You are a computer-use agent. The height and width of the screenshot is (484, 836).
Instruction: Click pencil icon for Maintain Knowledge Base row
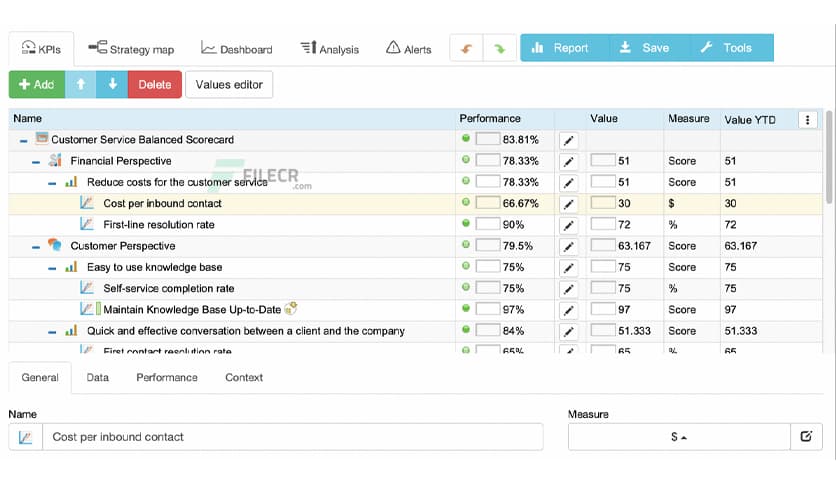click(568, 310)
